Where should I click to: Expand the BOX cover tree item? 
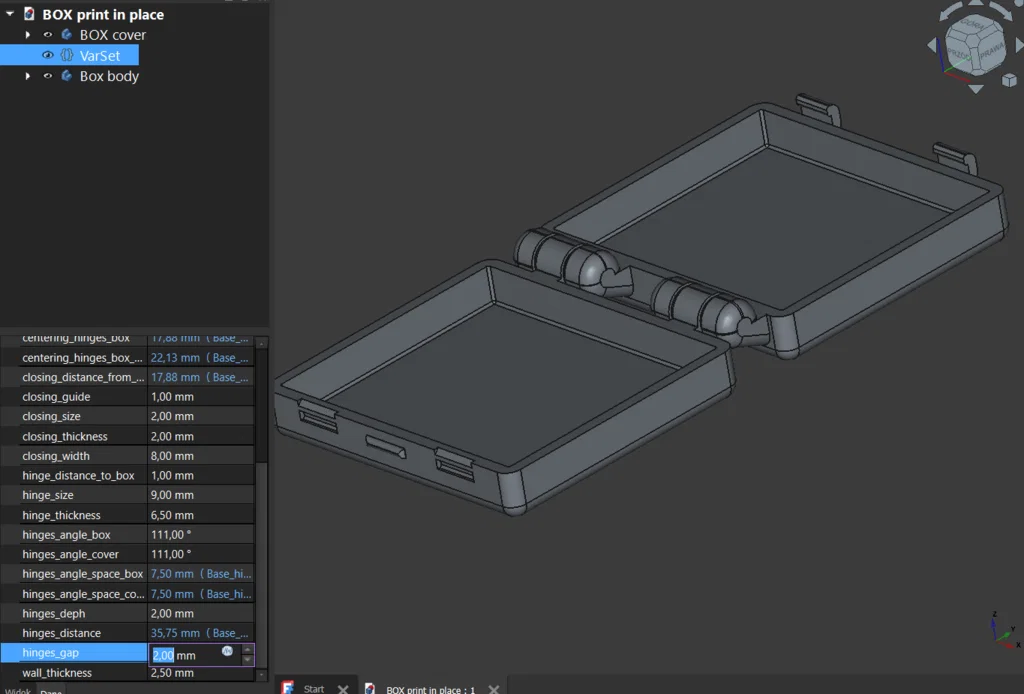pyautogui.click(x=27, y=35)
